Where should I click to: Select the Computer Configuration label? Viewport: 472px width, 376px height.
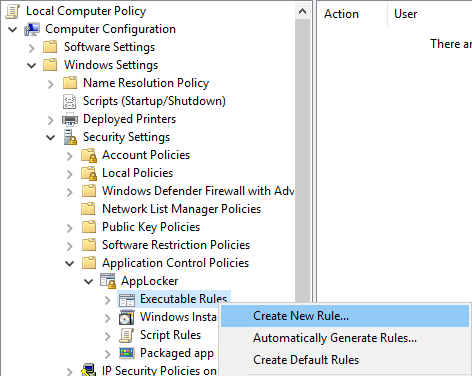(x=110, y=29)
